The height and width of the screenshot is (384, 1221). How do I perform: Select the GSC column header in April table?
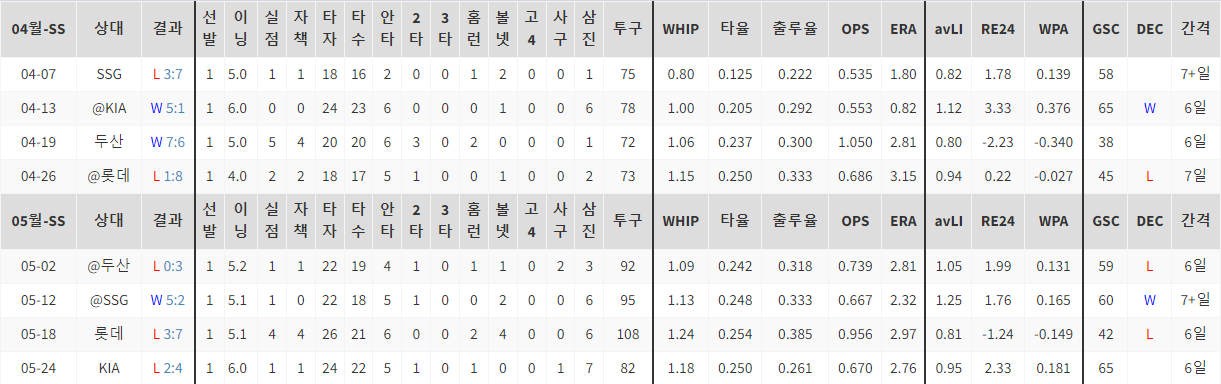click(x=1106, y=28)
